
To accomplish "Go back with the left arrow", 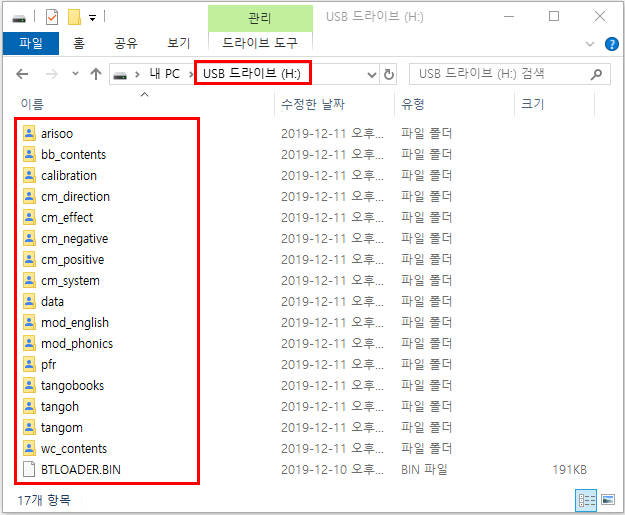I will [x=22, y=74].
